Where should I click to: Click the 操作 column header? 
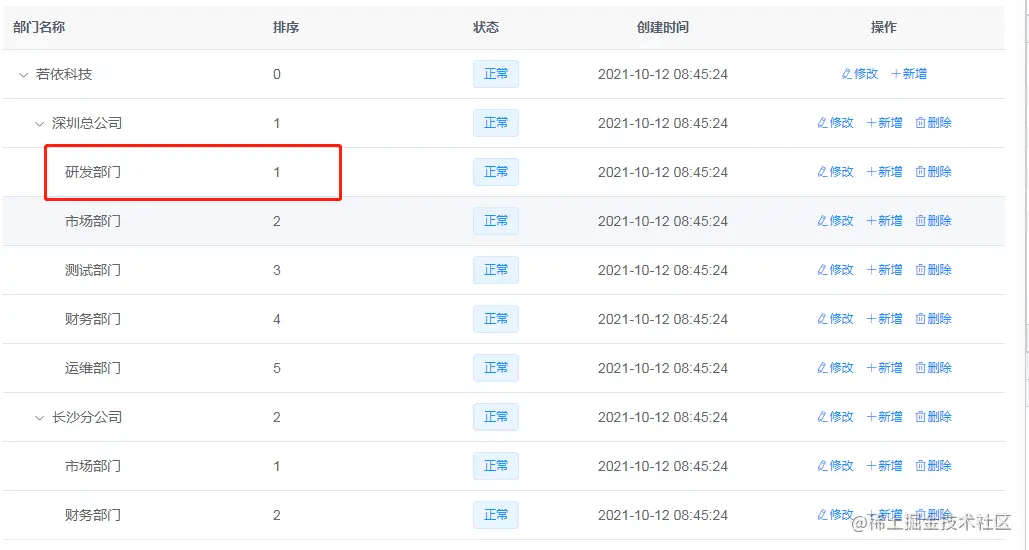point(883,28)
